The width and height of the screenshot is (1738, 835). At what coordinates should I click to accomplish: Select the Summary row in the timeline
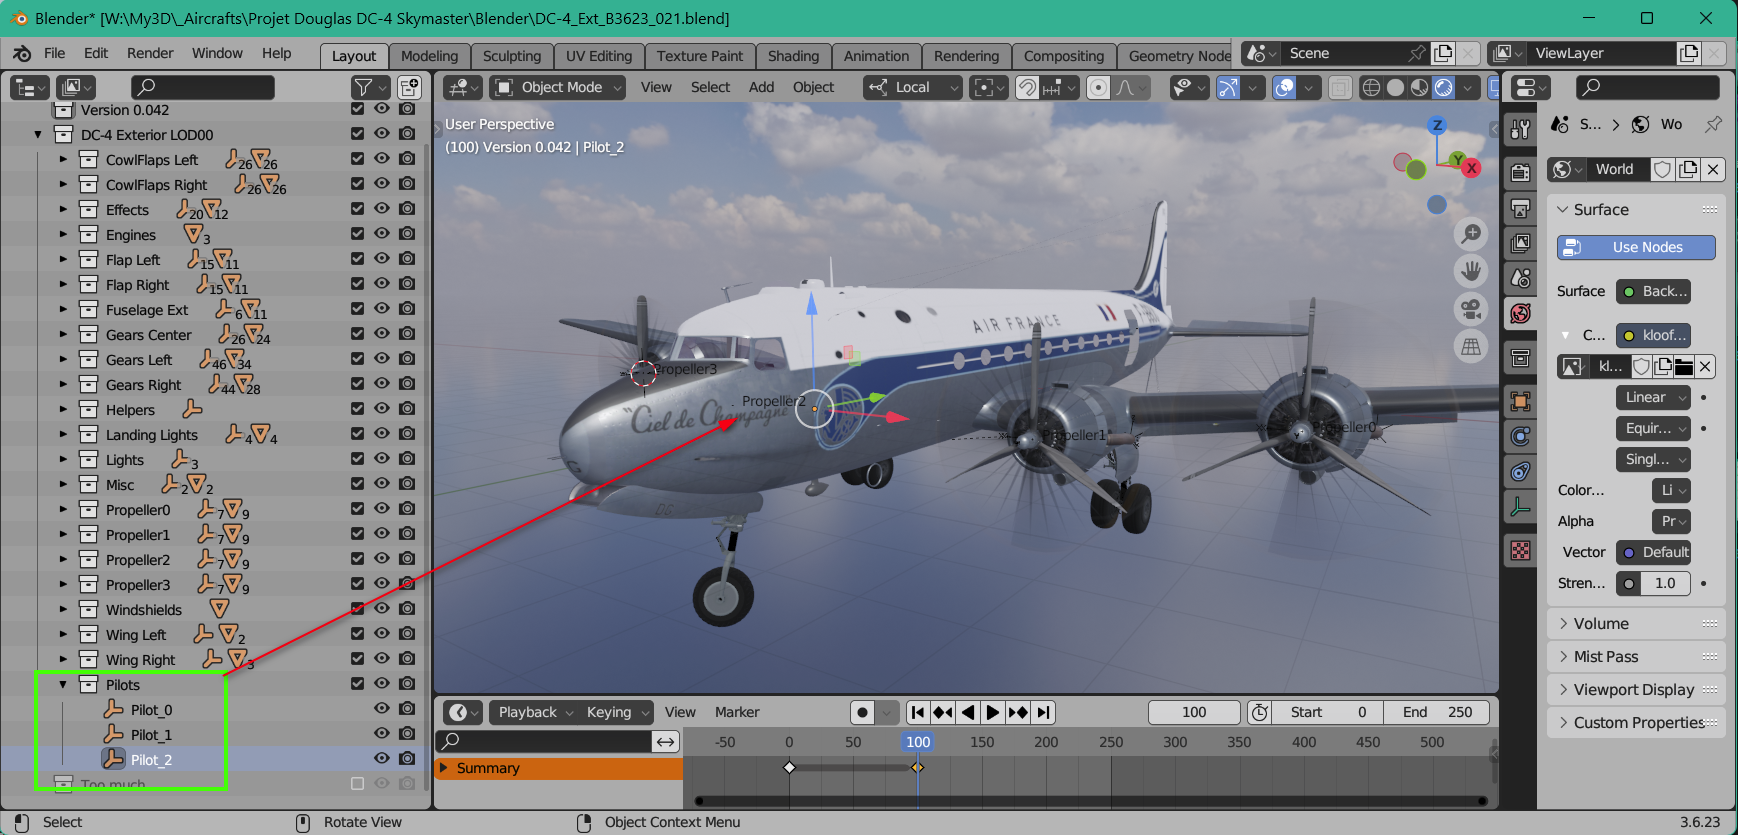pyautogui.click(x=560, y=768)
